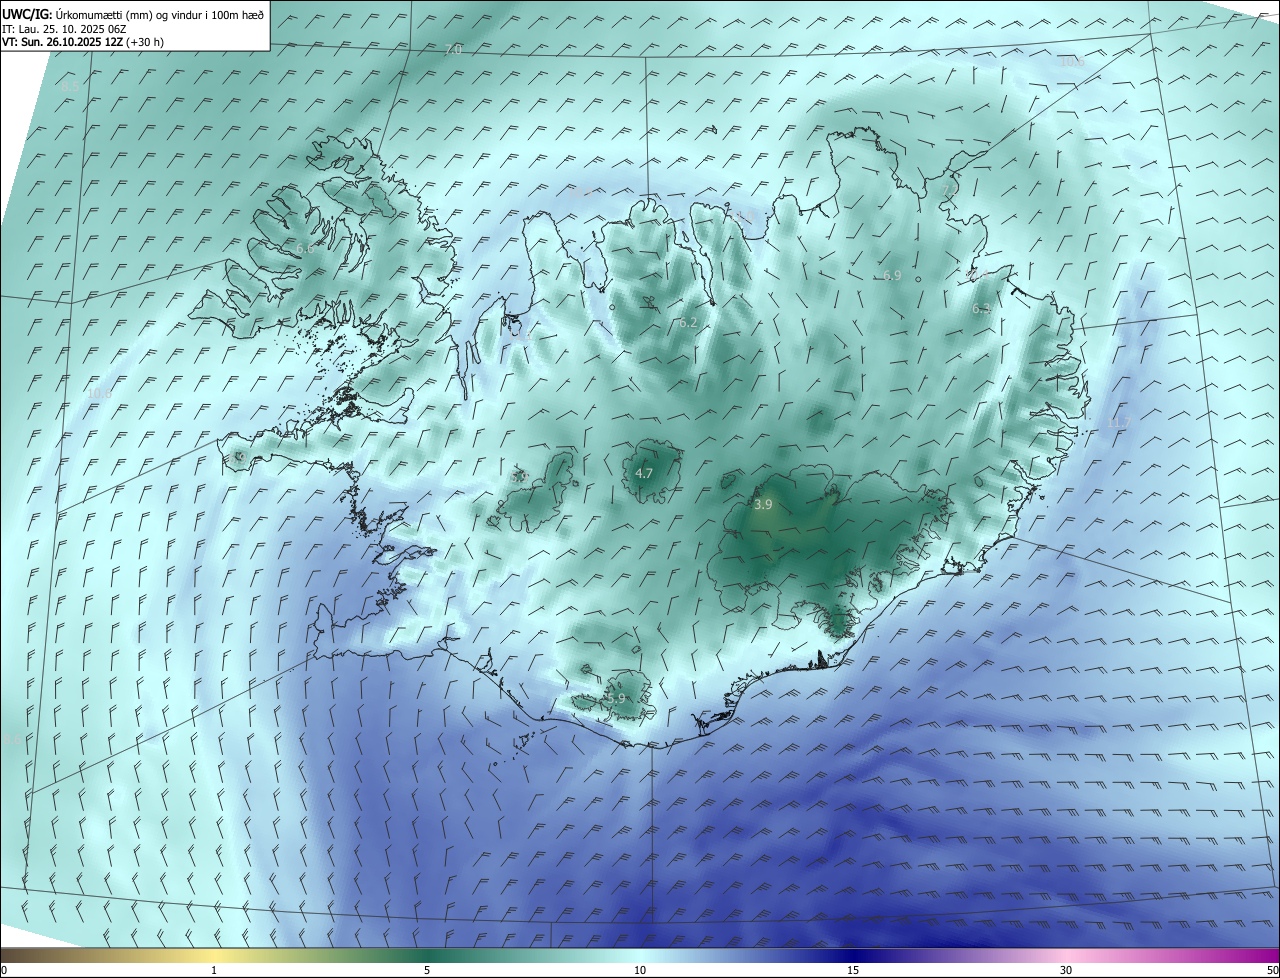Image resolution: width=1280 pixels, height=978 pixels.
Task: Select the 'VT: Sun. 26.10.2025 12Z' valid-time line
Action: click(x=62, y=42)
